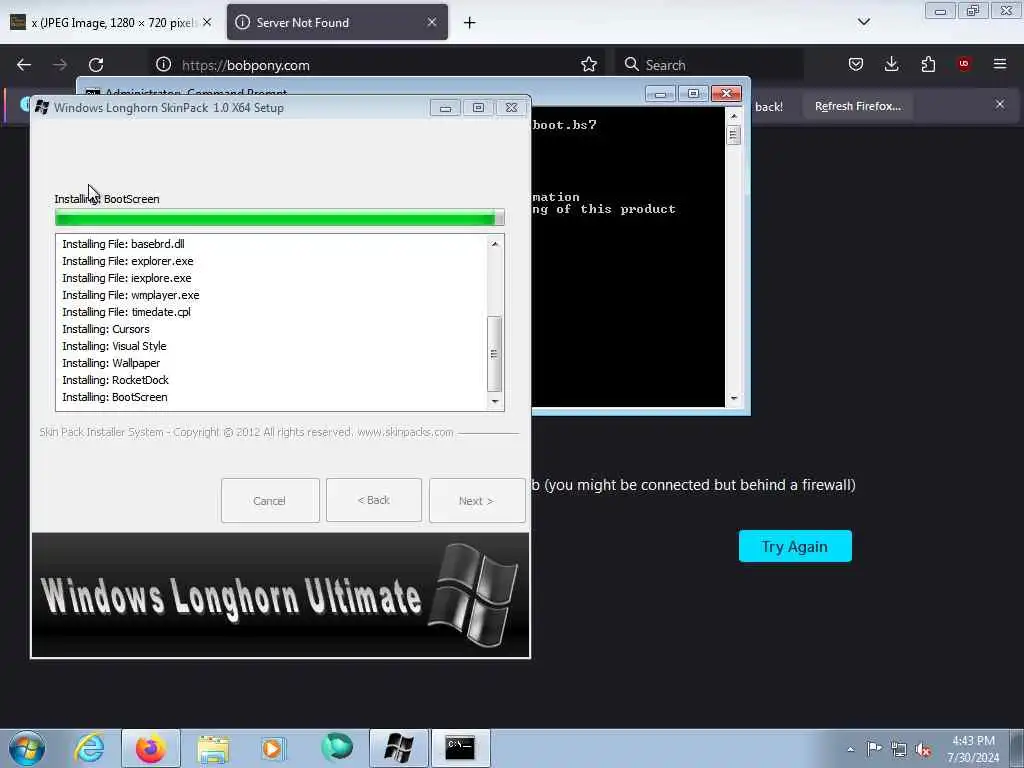The width and height of the screenshot is (1024, 768).
Task: Switch to Command Prompt taskbar button
Action: tap(460, 748)
